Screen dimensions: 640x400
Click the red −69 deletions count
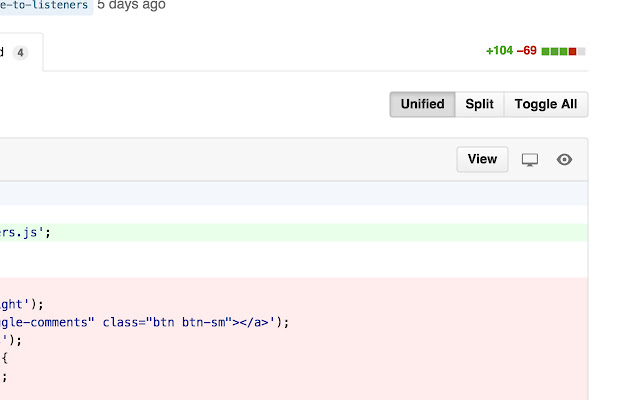click(x=527, y=51)
